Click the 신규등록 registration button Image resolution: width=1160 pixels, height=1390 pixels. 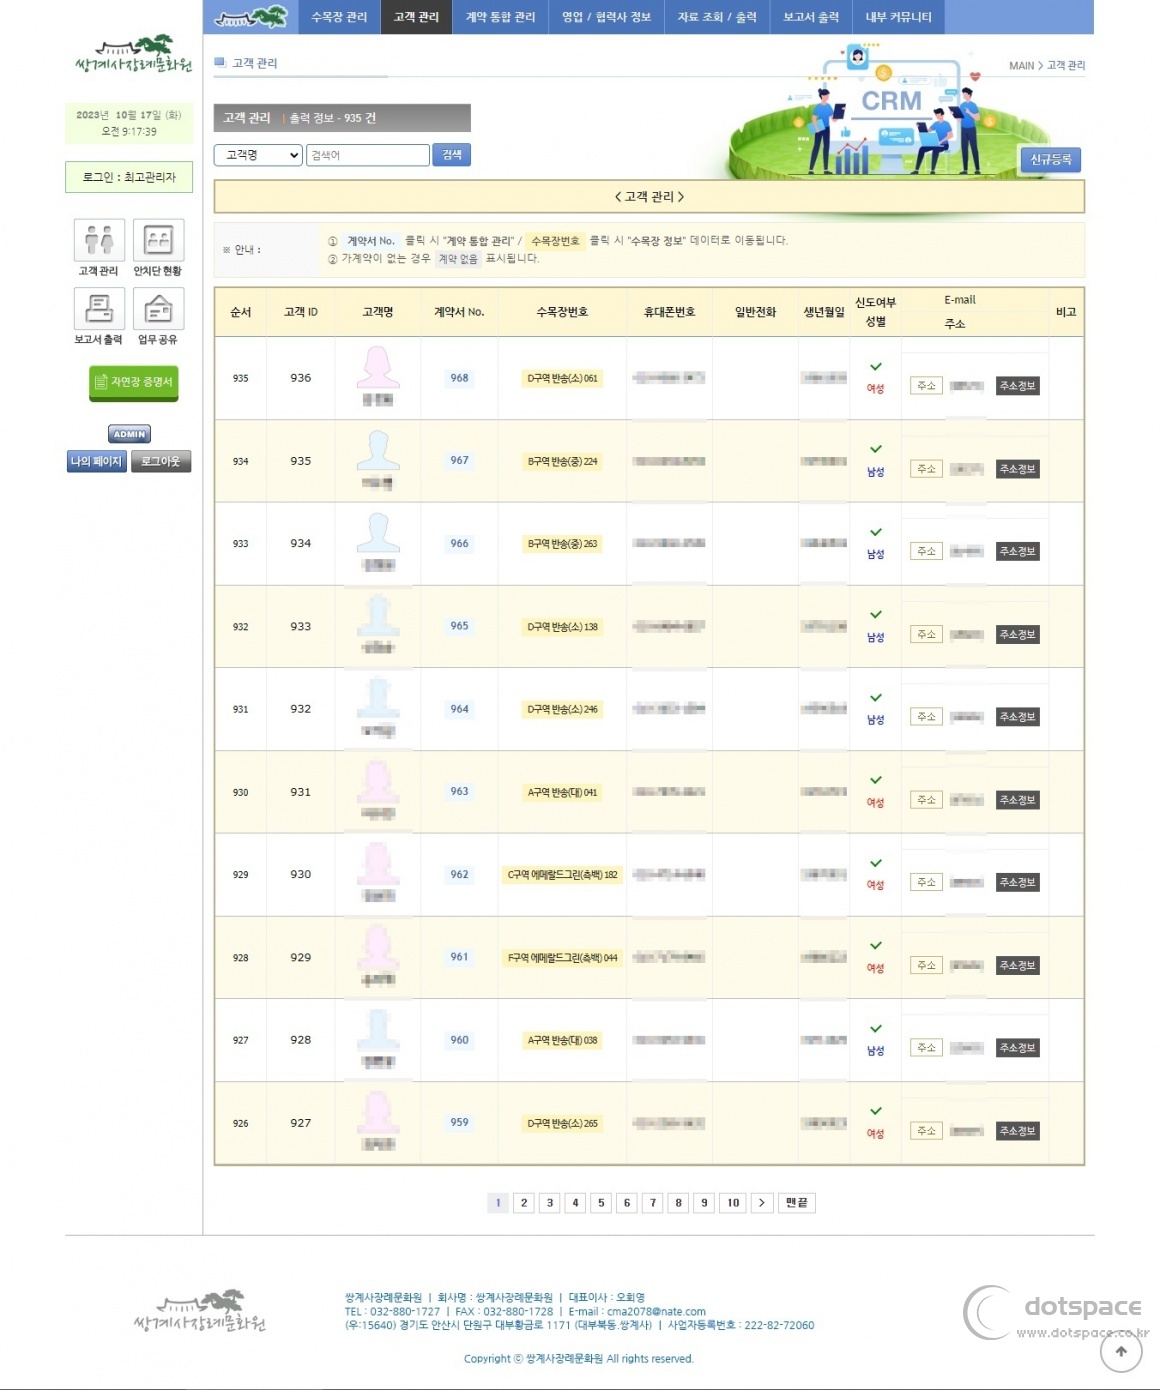point(1051,159)
